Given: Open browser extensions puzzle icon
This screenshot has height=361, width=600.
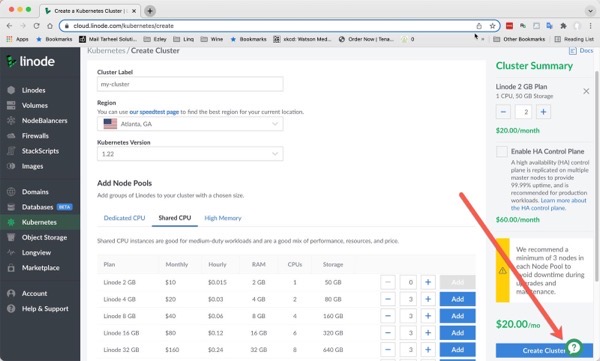Looking at the screenshot, I should click(563, 26).
